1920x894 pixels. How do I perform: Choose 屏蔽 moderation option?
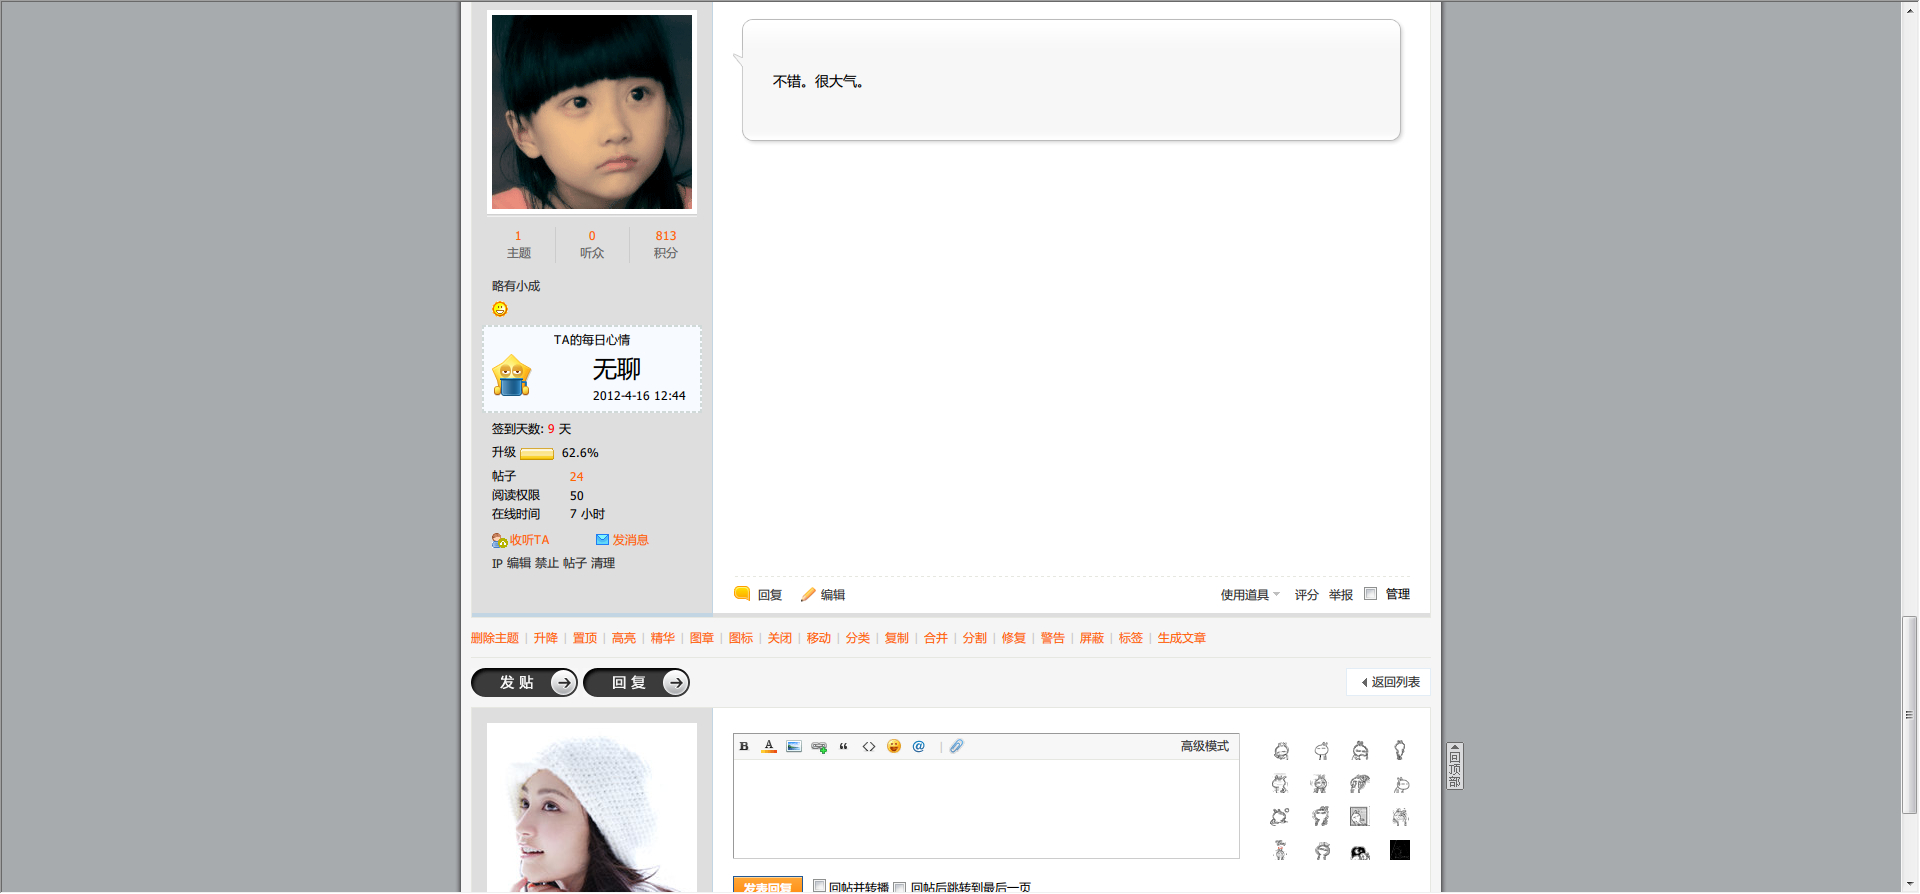coord(1092,638)
